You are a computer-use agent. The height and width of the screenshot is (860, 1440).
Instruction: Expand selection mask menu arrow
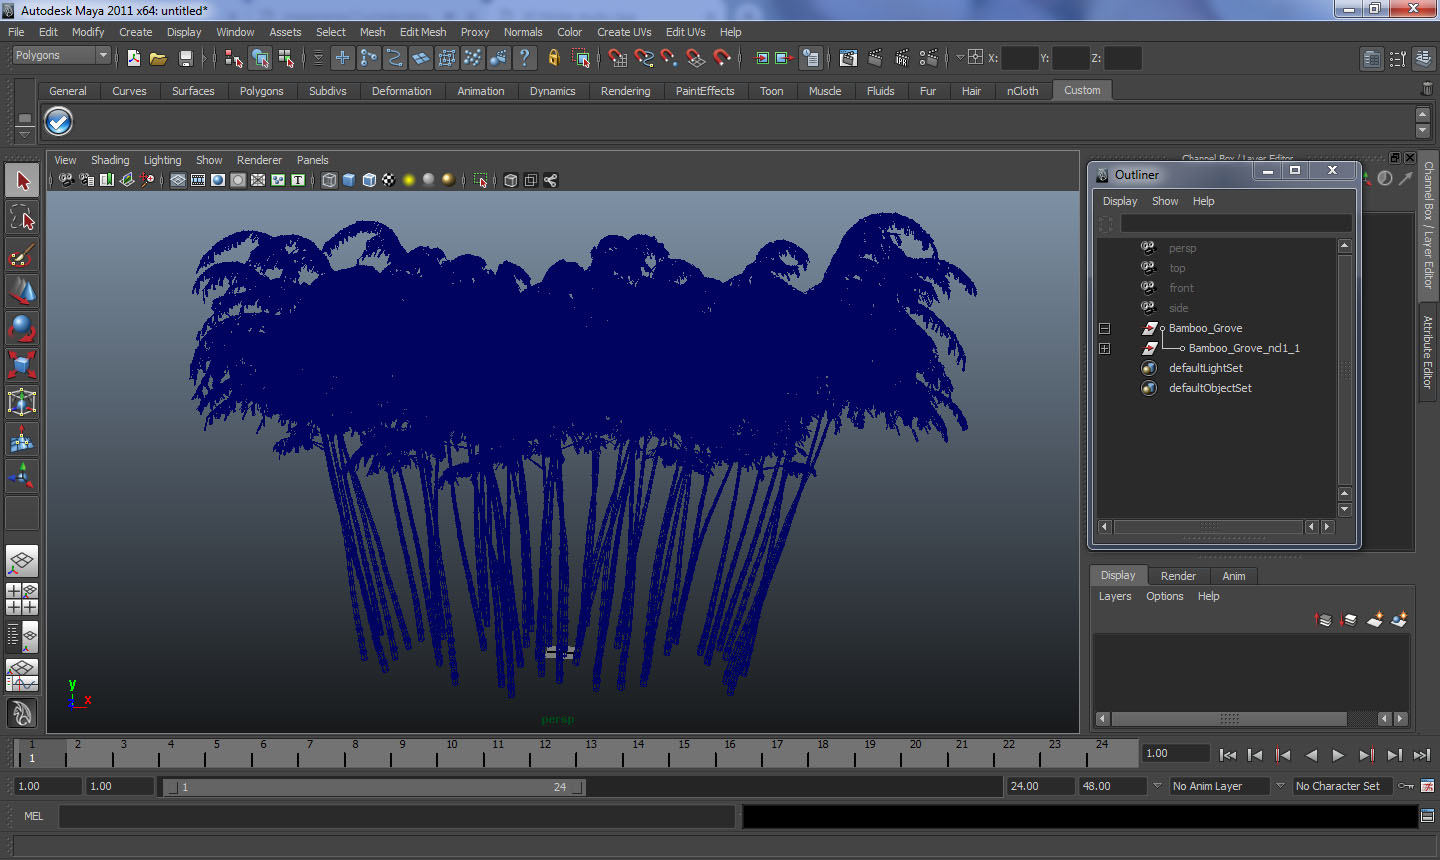pyautogui.click(x=318, y=58)
